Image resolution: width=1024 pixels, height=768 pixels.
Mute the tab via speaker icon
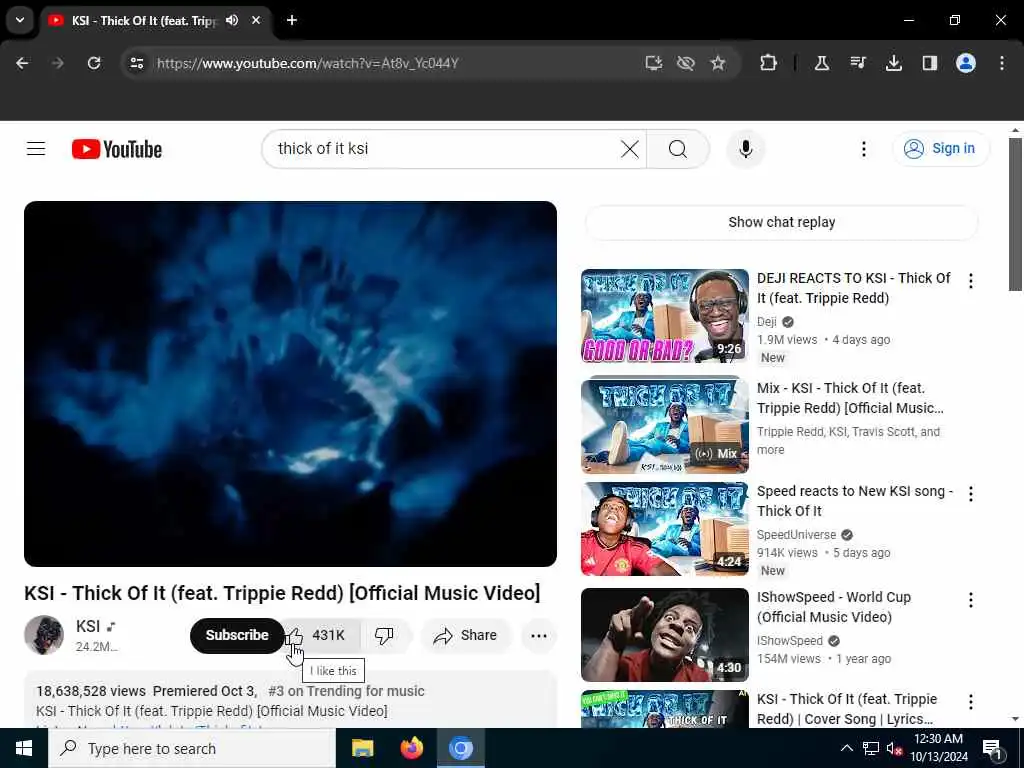(x=232, y=20)
